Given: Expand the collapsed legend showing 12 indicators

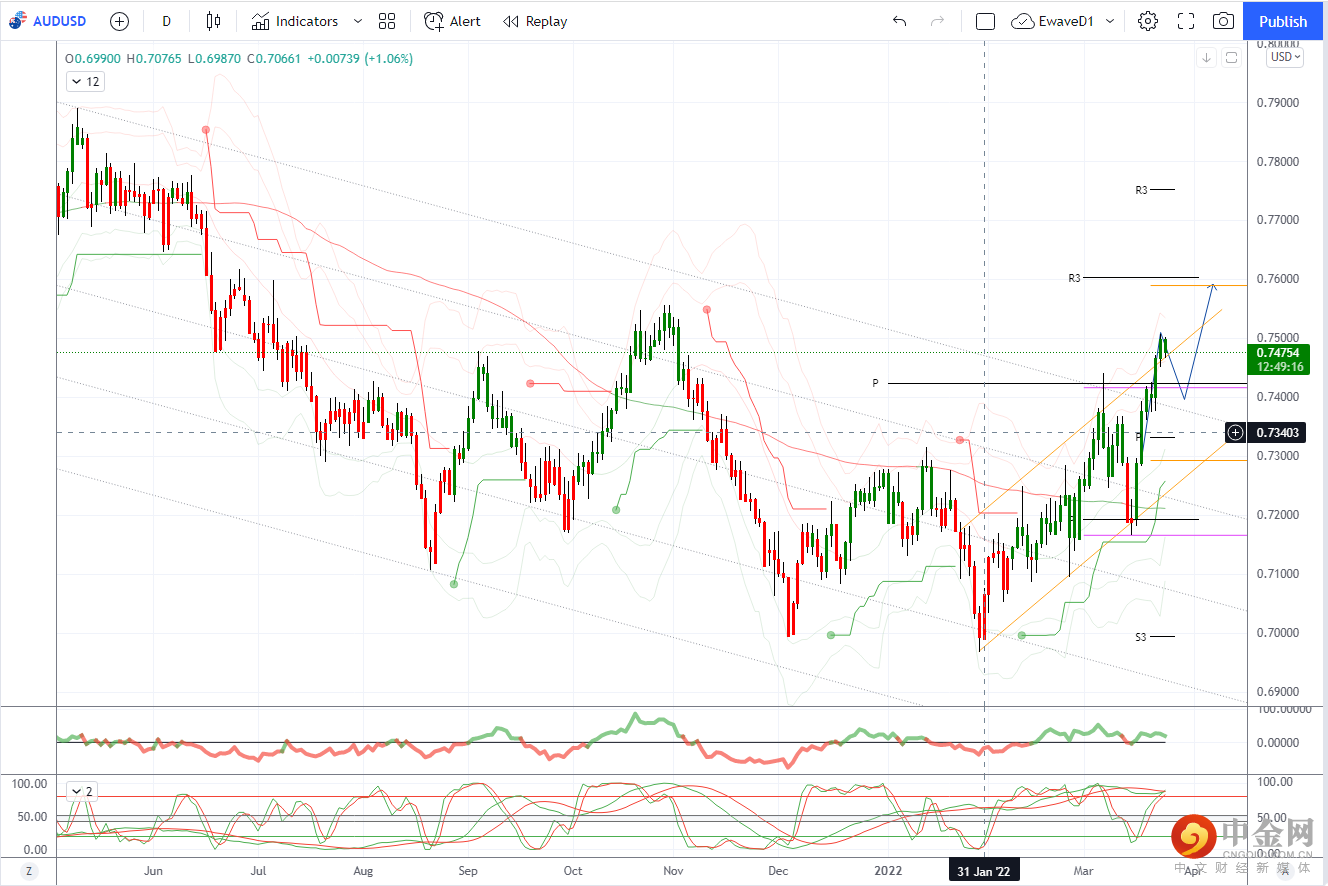Looking at the screenshot, I should tap(84, 82).
